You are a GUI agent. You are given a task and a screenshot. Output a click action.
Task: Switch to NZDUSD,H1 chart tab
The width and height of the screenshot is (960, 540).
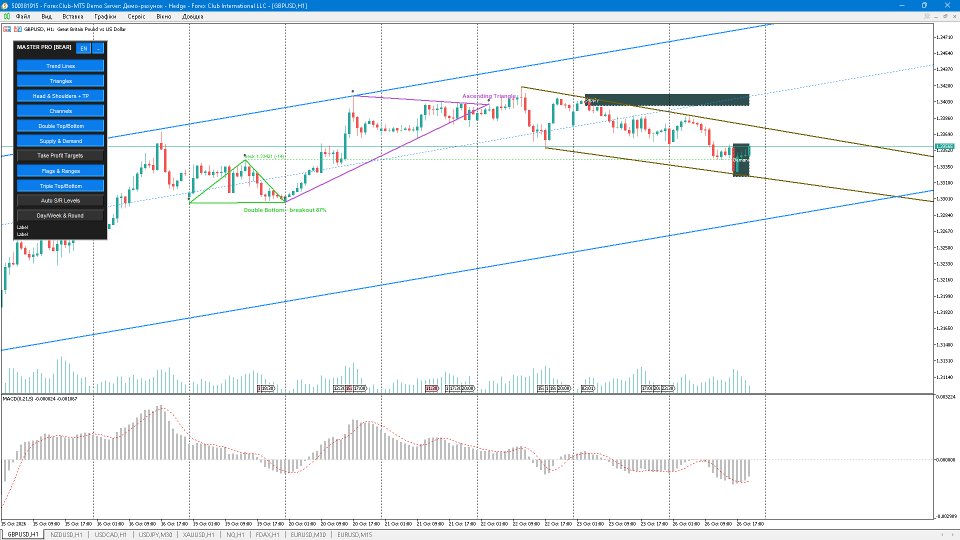click(x=66, y=534)
